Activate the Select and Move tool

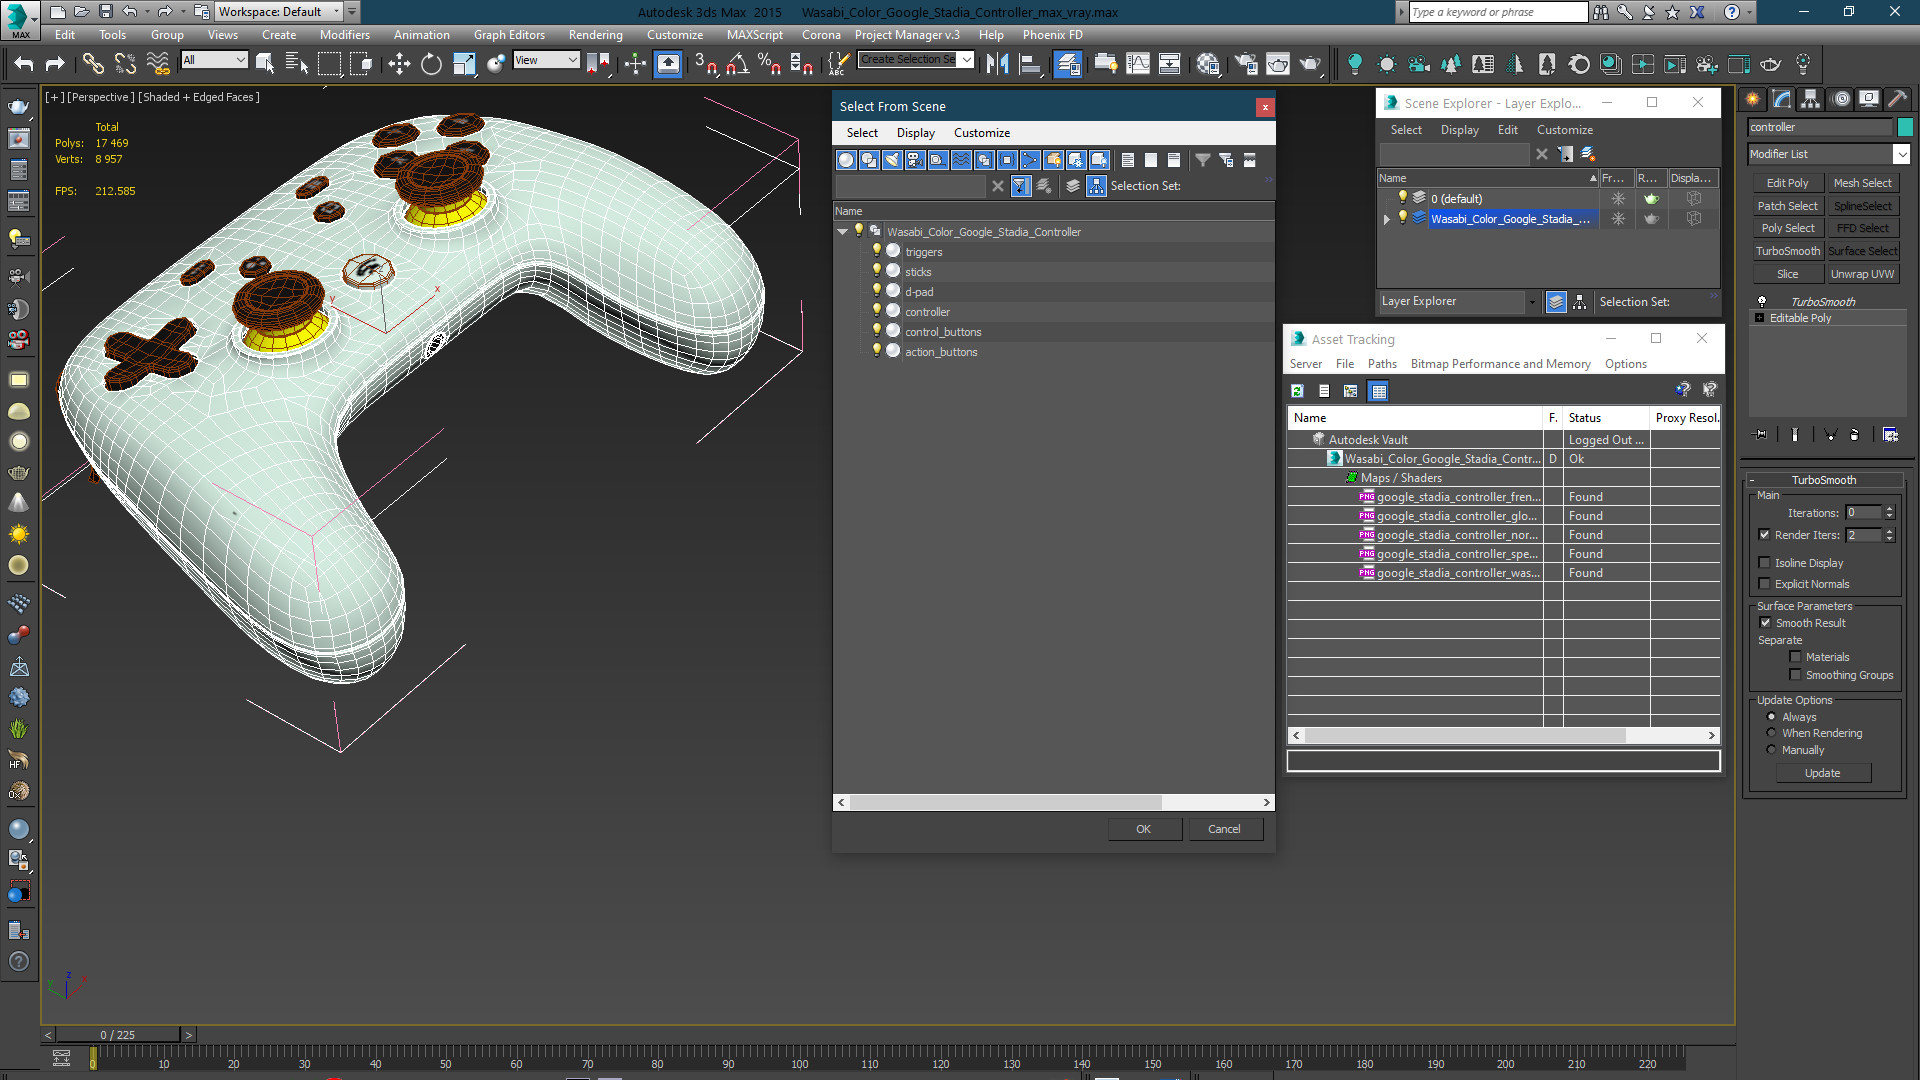(x=399, y=65)
